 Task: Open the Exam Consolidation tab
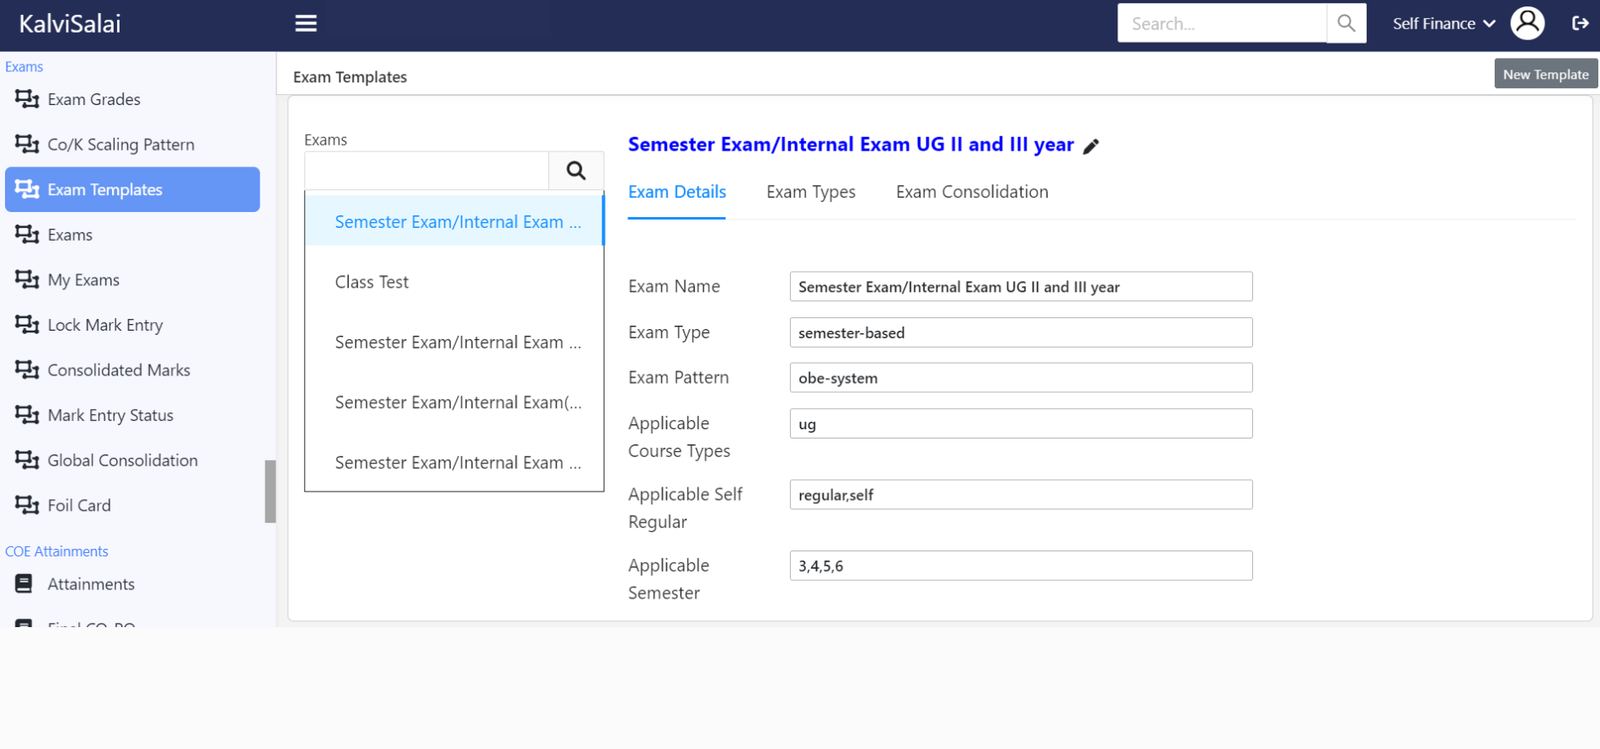click(x=972, y=192)
